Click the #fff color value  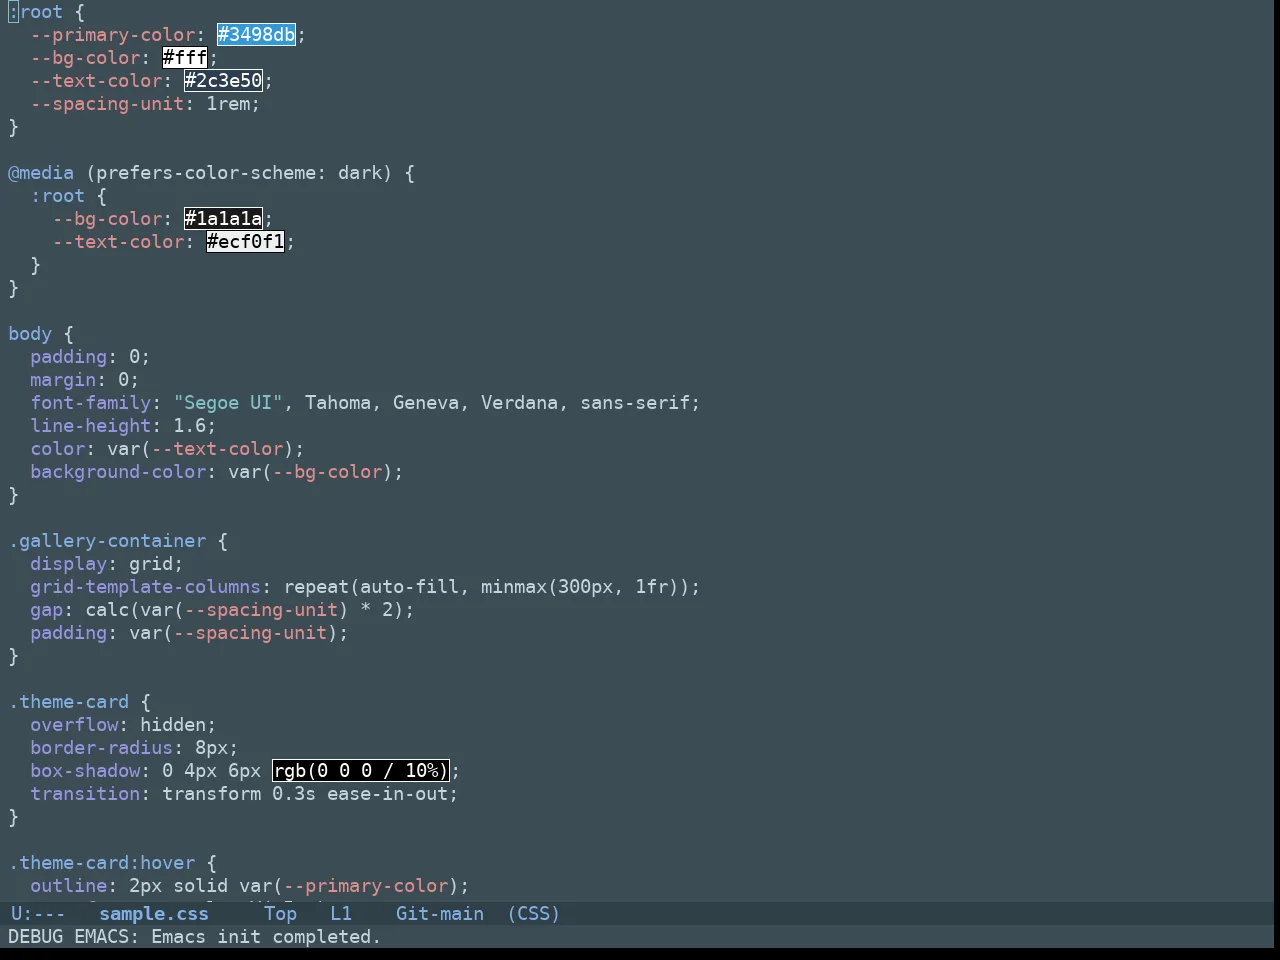[185, 58]
